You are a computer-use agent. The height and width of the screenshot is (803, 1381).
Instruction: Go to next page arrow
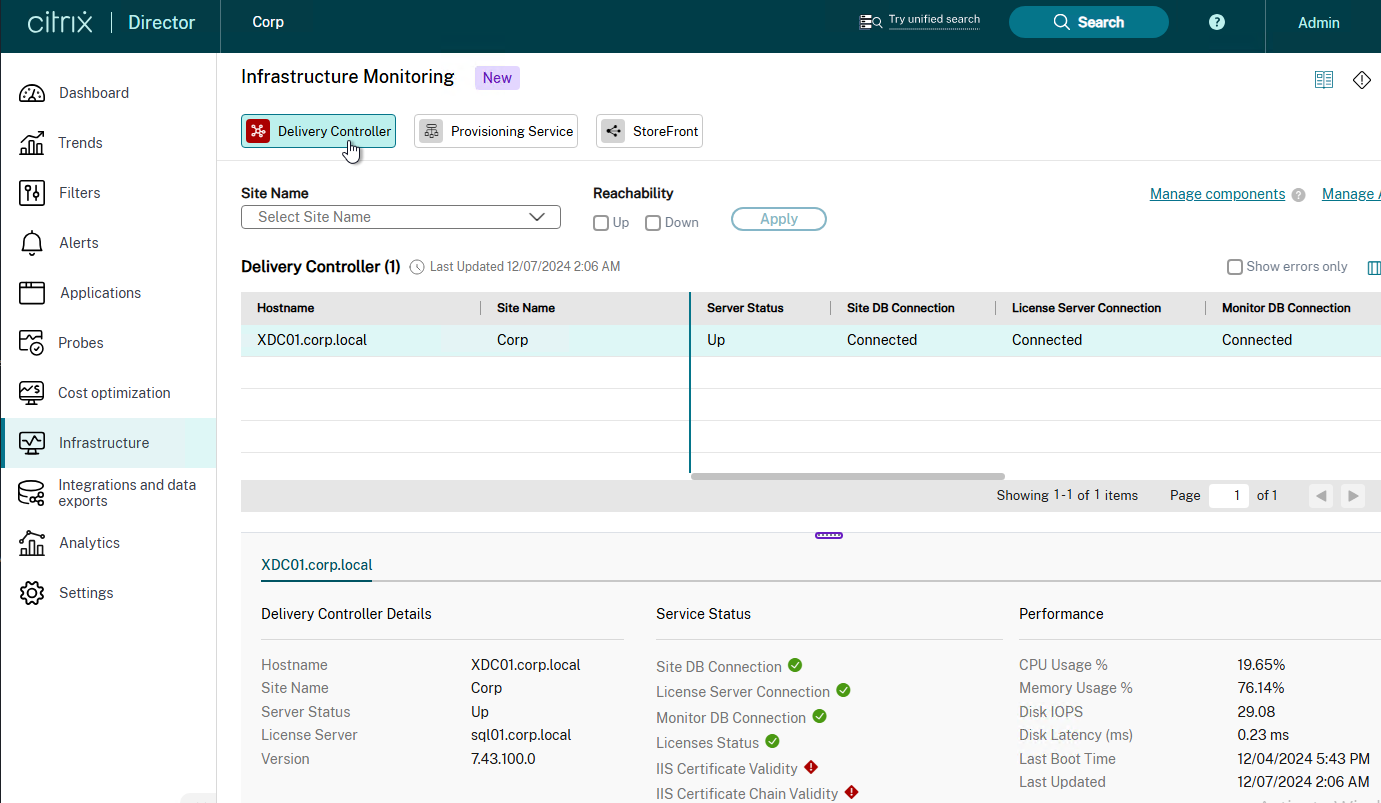pyautogui.click(x=1353, y=496)
